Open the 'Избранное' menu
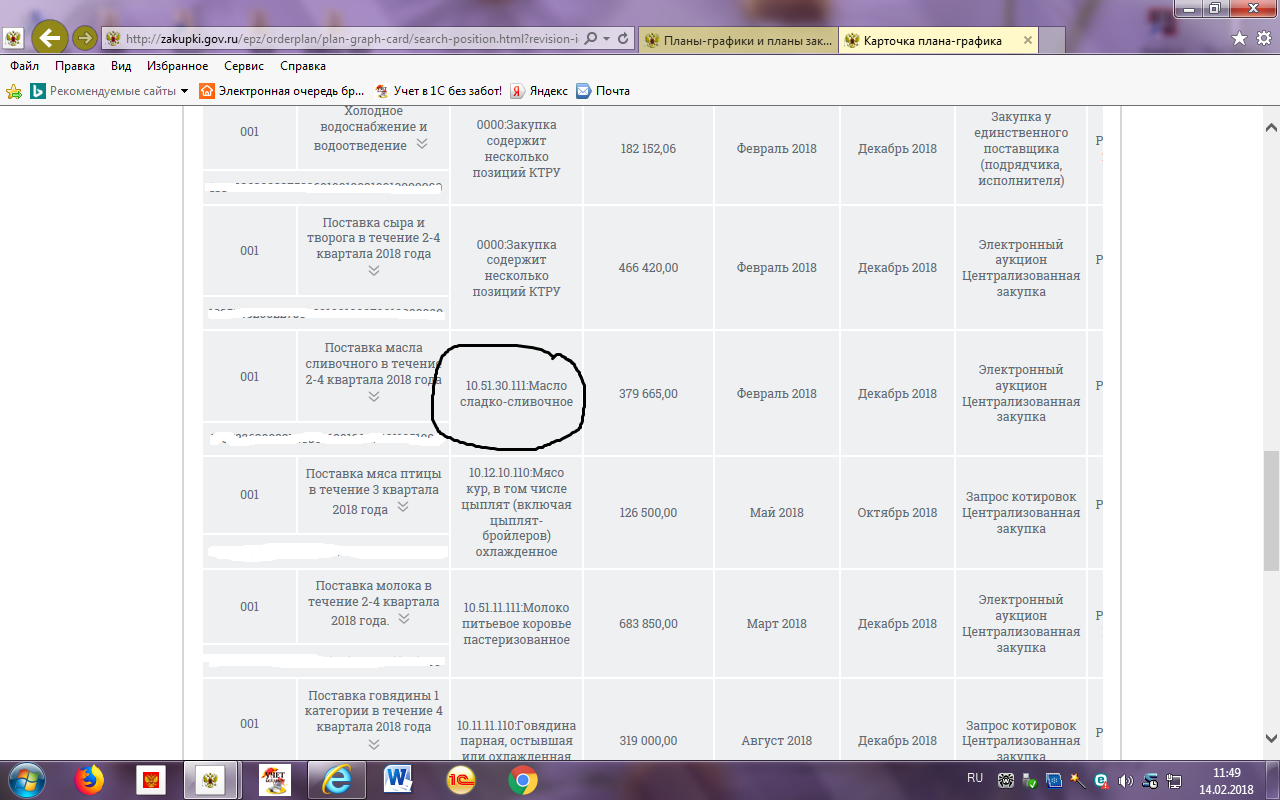 177,66
